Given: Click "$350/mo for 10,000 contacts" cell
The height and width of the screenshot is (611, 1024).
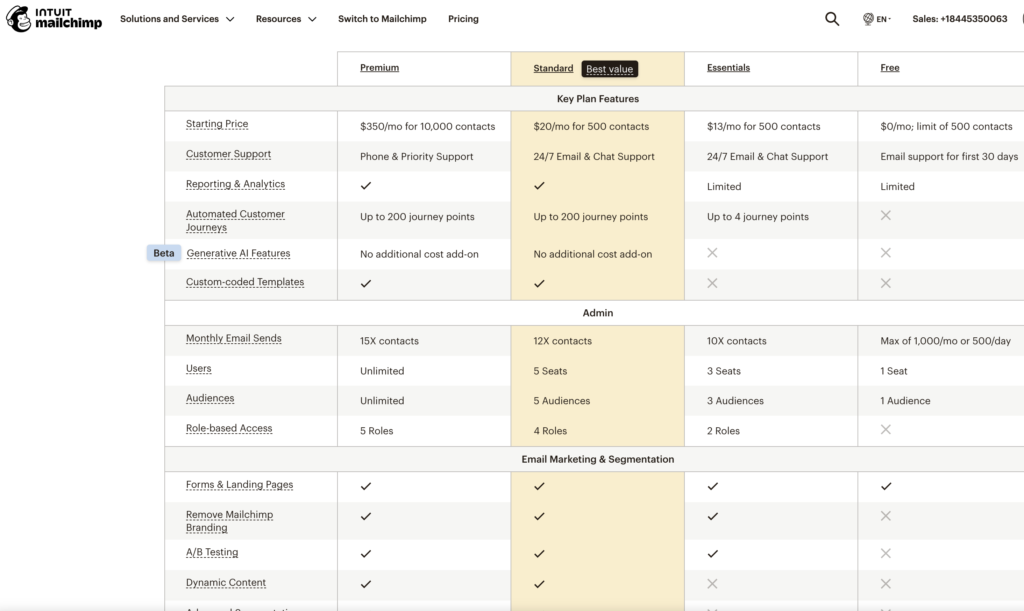Looking at the screenshot, I should pos(427,127).
